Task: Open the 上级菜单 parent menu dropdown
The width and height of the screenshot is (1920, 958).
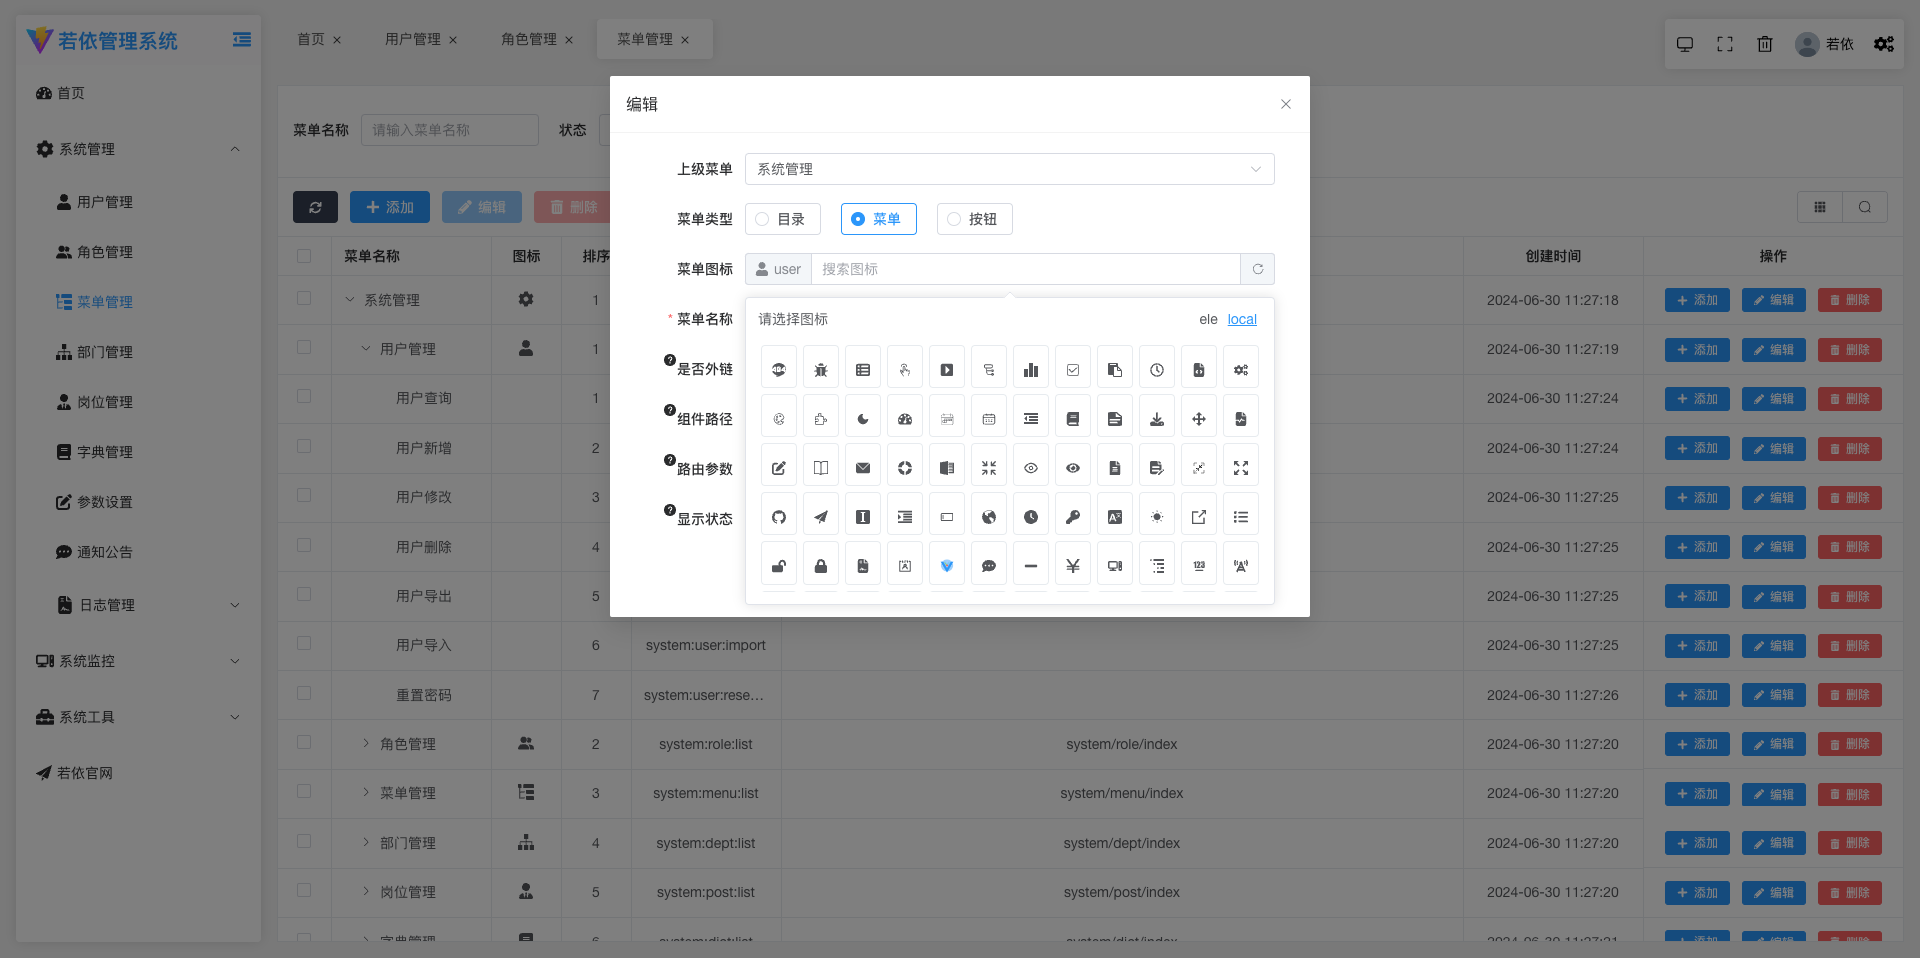Action: (x=1009, y=169)
